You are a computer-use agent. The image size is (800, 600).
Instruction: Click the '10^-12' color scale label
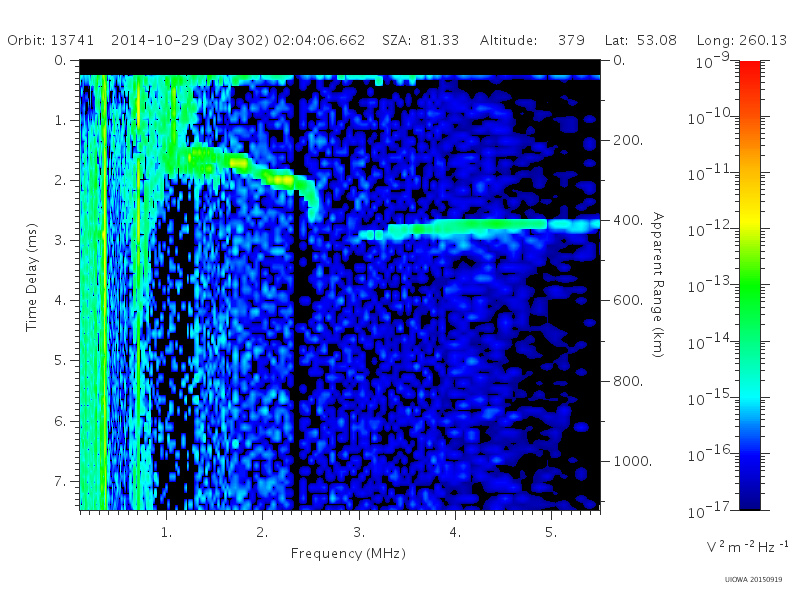pyautogui.click(x=711, y=229)
